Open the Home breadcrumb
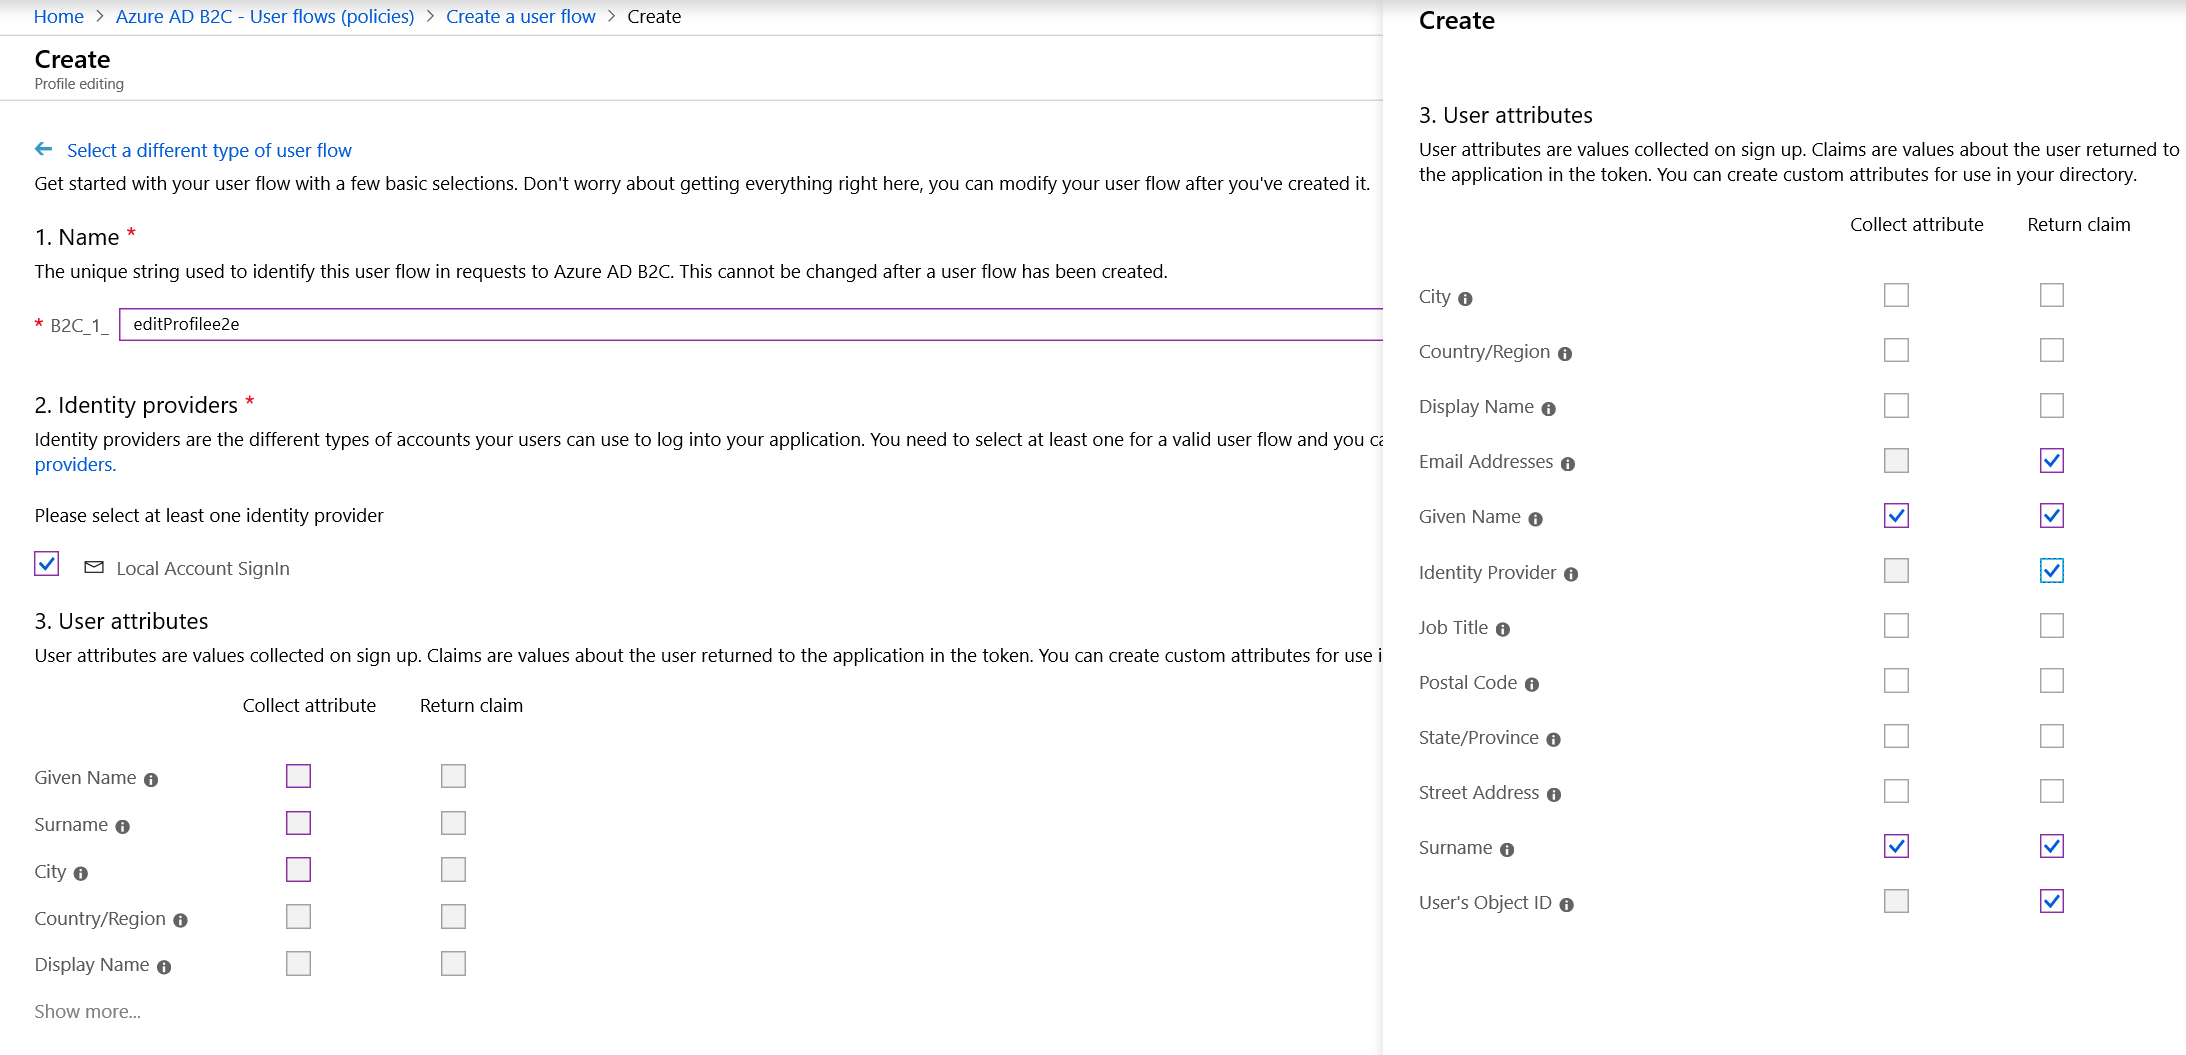The height and width of the screenshot is (1055, 2186). (58, 16)
